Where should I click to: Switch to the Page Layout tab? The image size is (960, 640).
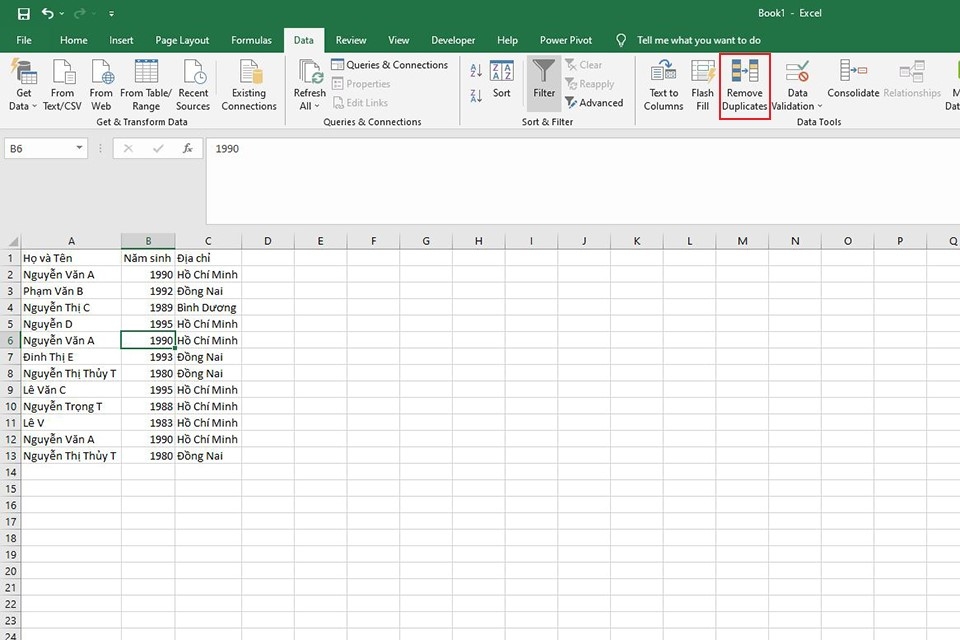[x=182, y=40]
